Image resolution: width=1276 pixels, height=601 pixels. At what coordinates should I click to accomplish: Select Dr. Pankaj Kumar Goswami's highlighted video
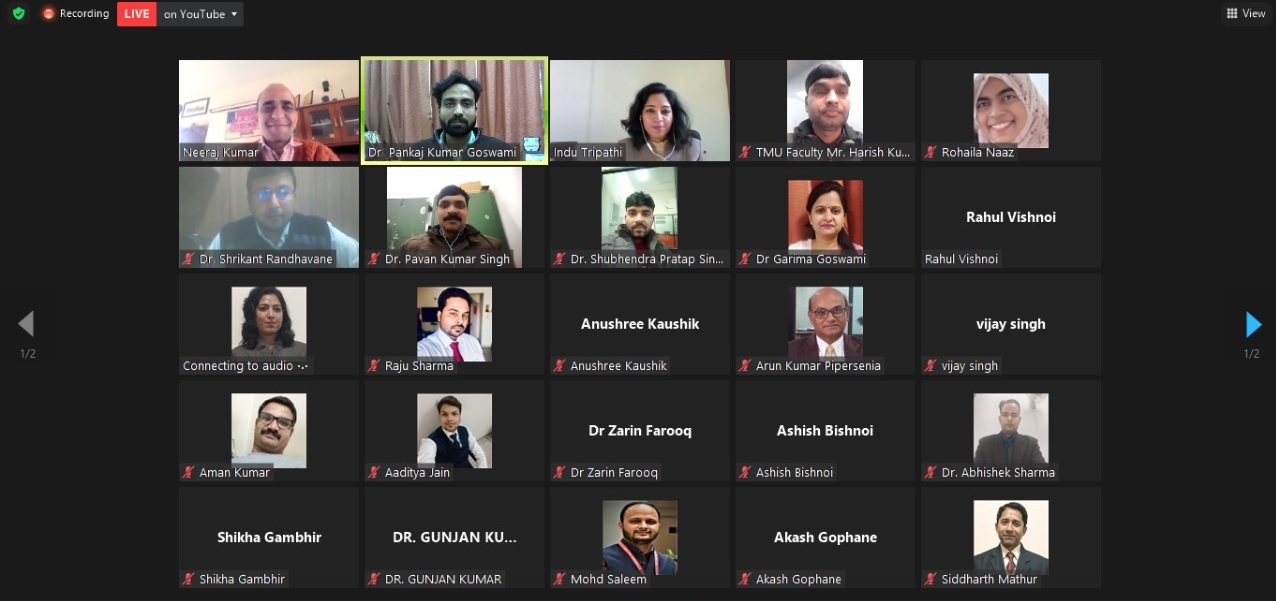click(x=454, y=110)
